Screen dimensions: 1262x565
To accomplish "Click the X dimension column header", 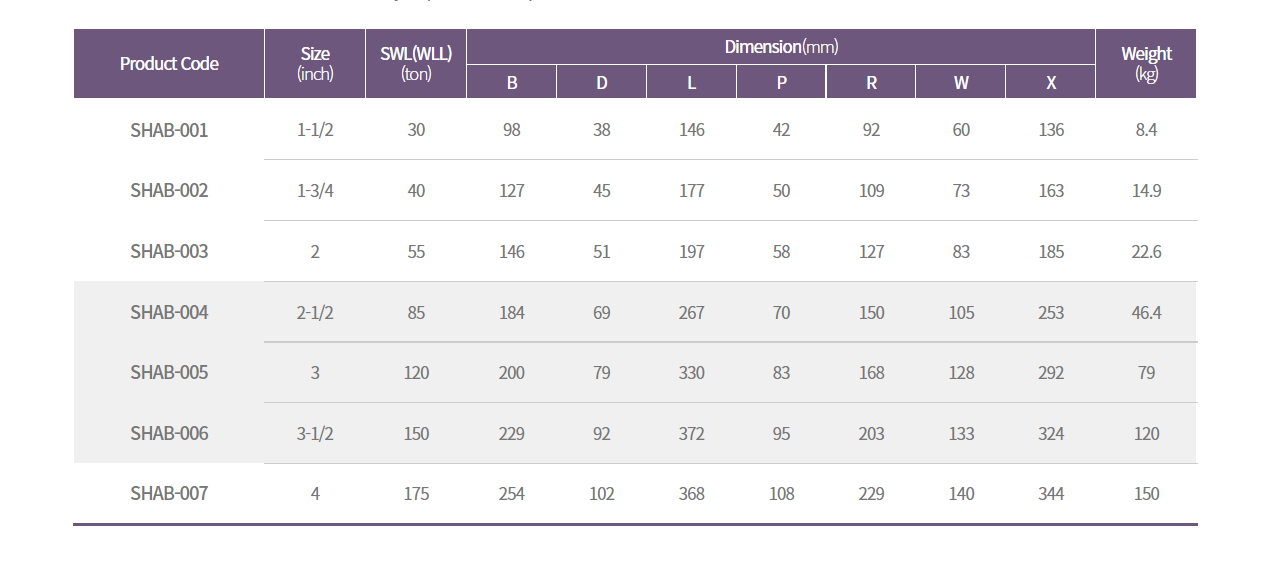I will (x=1051, y=82).
